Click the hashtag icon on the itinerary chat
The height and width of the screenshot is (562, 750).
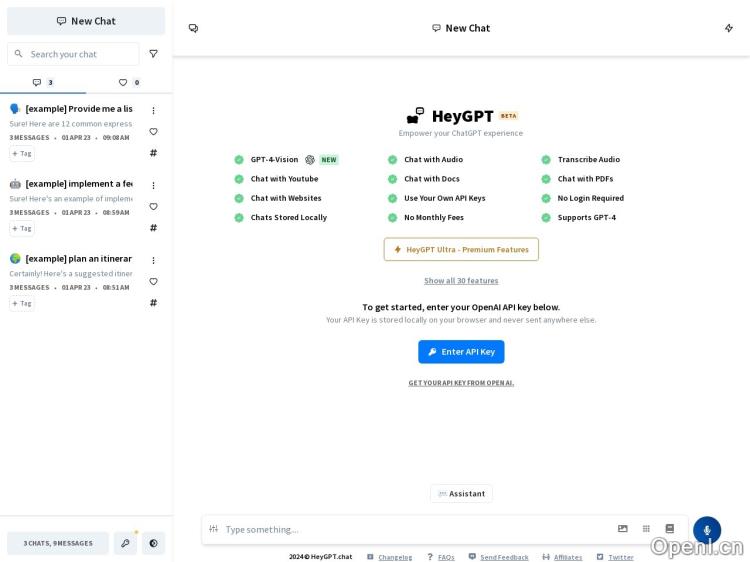(153, 303)
